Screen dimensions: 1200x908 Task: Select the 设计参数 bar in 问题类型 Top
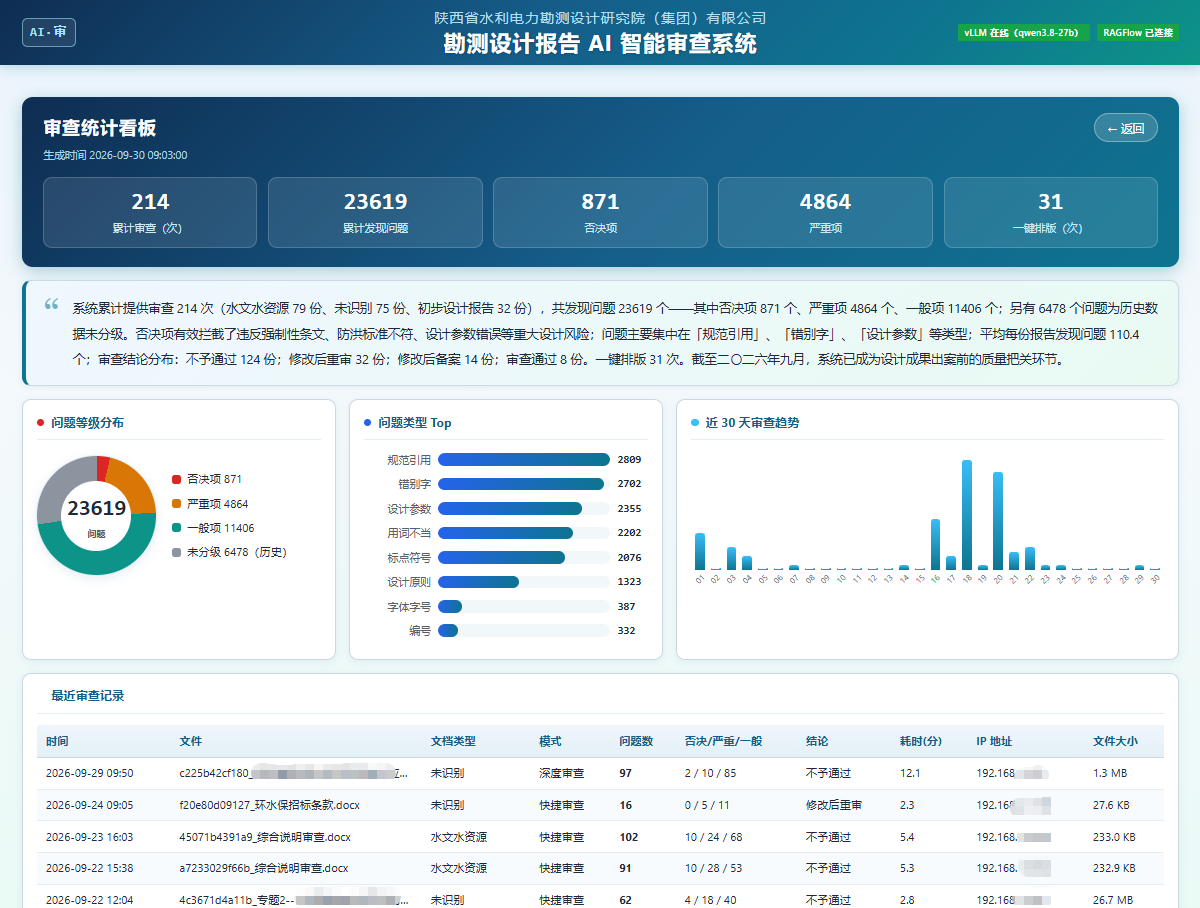[x=510, y=508]
